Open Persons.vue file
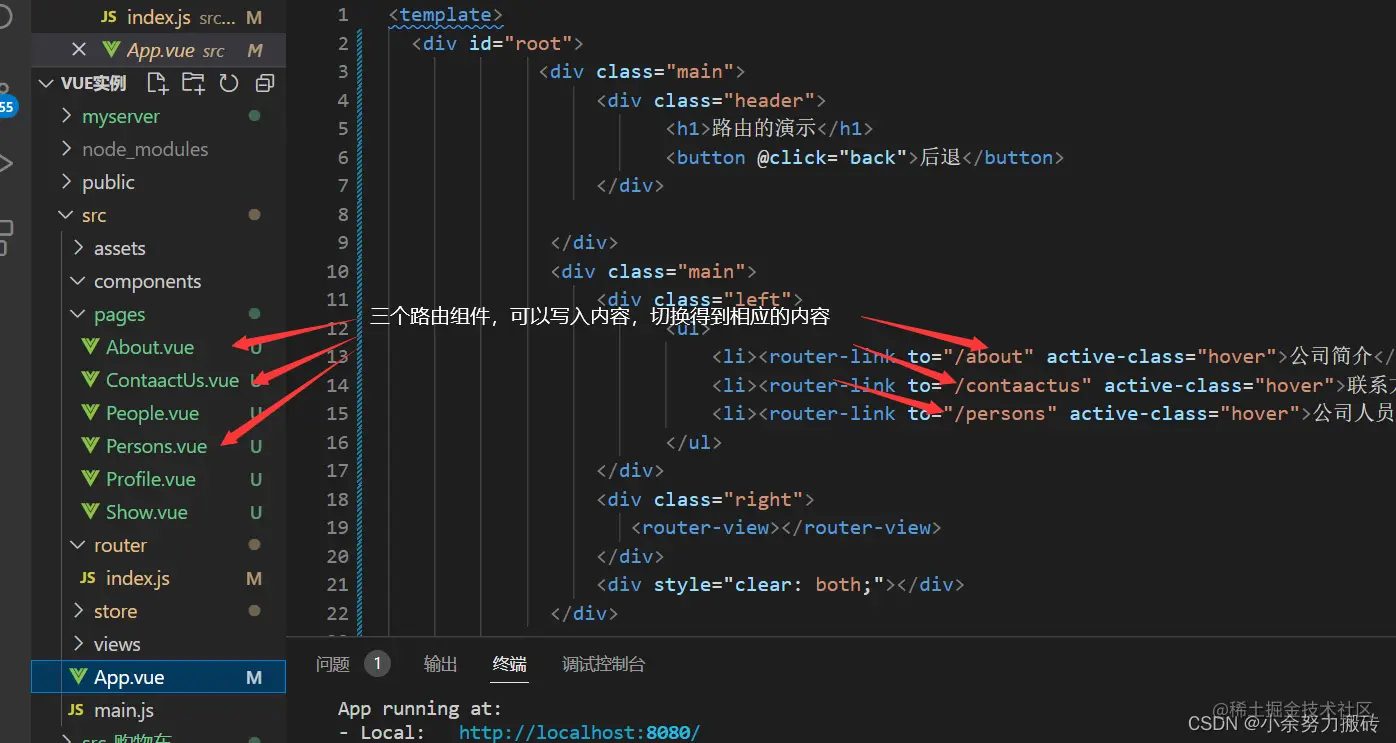 [x=156, y=446]
